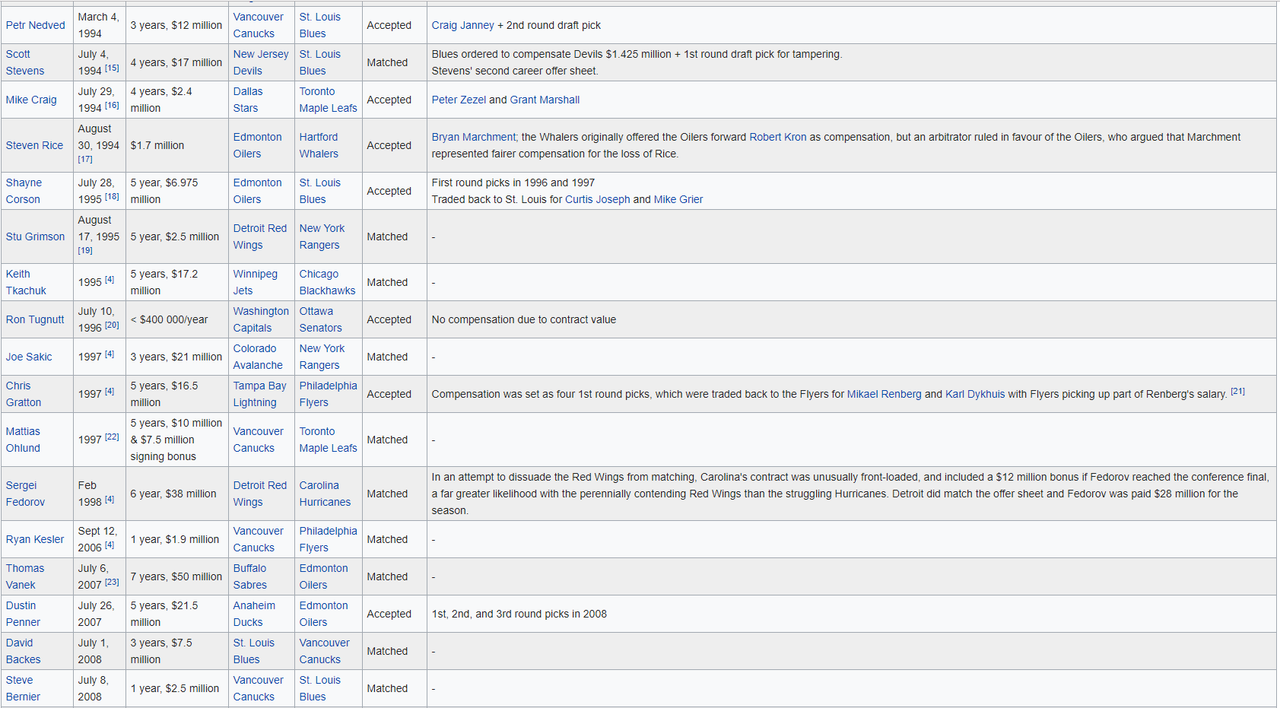This screenshot has height=708, width=1280.
Task: Open the Mattias Ohlund player link
Action: pyautogui.click(x=24, y=440)
